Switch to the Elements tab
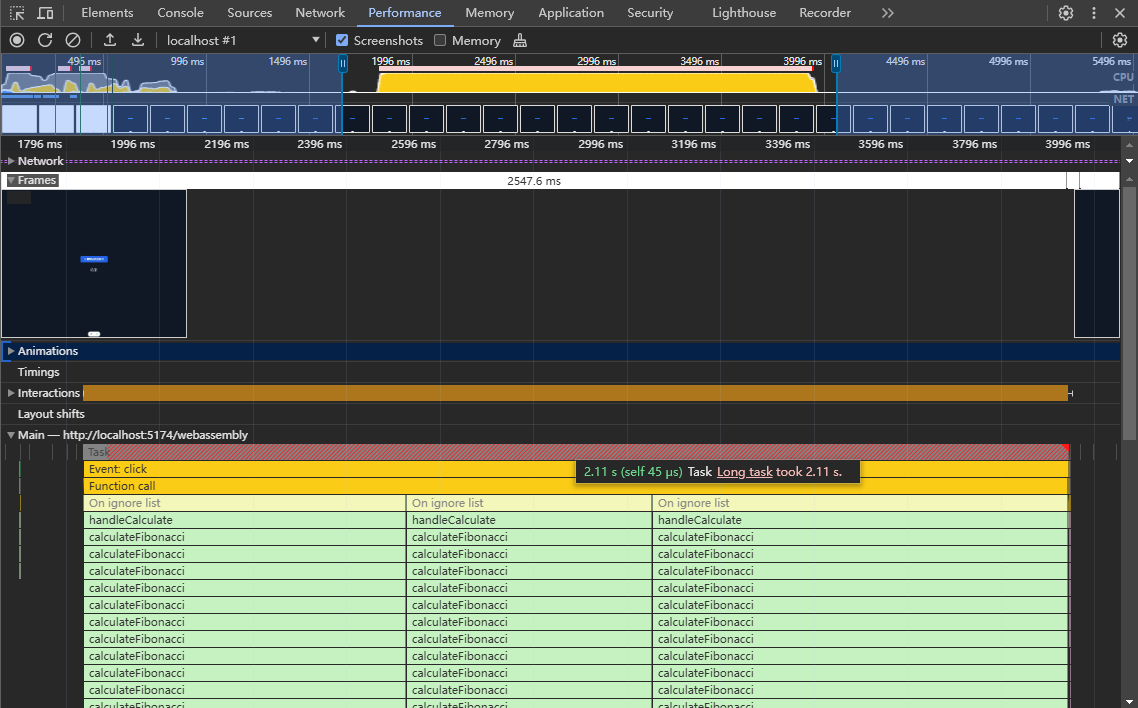 coord(107,13)
